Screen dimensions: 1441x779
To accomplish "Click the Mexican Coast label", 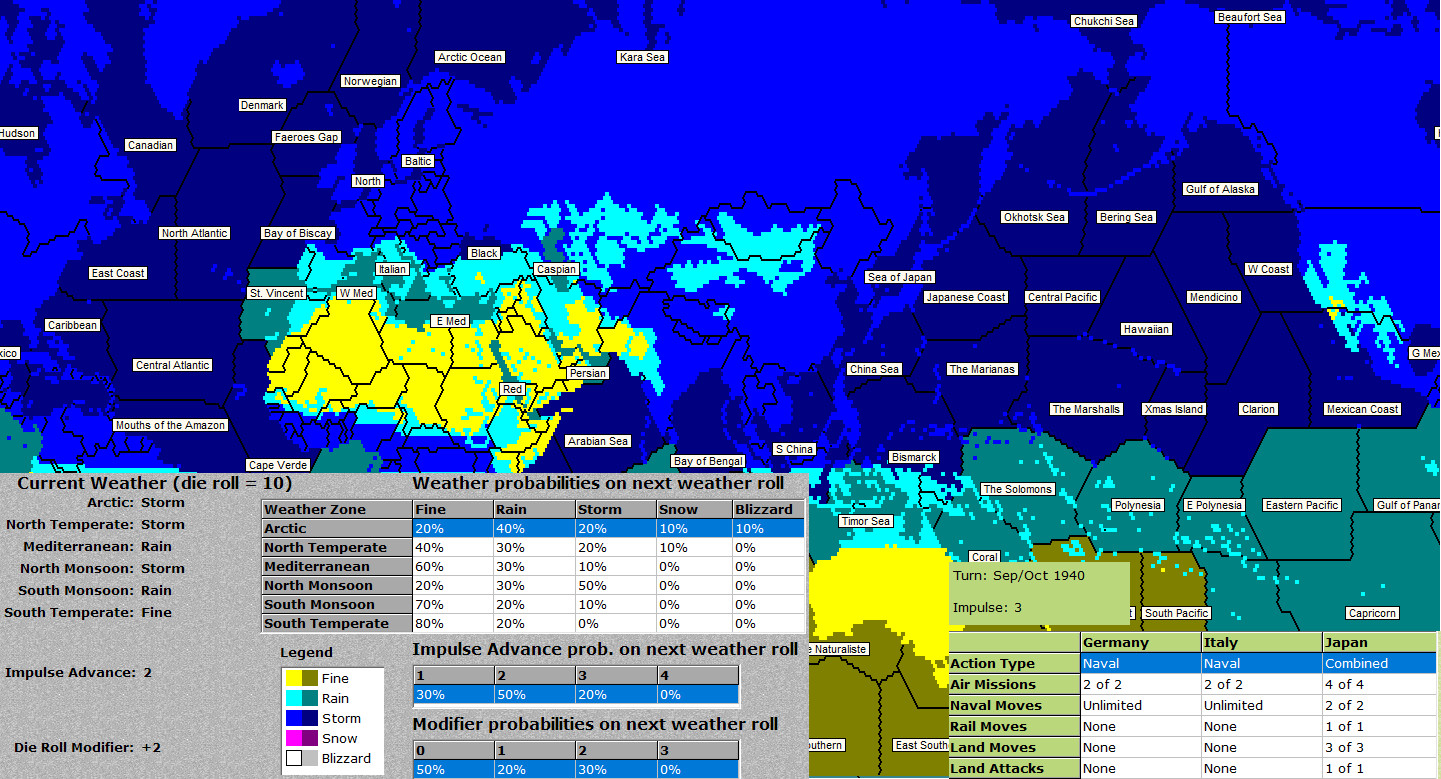I will point(1362,409).
